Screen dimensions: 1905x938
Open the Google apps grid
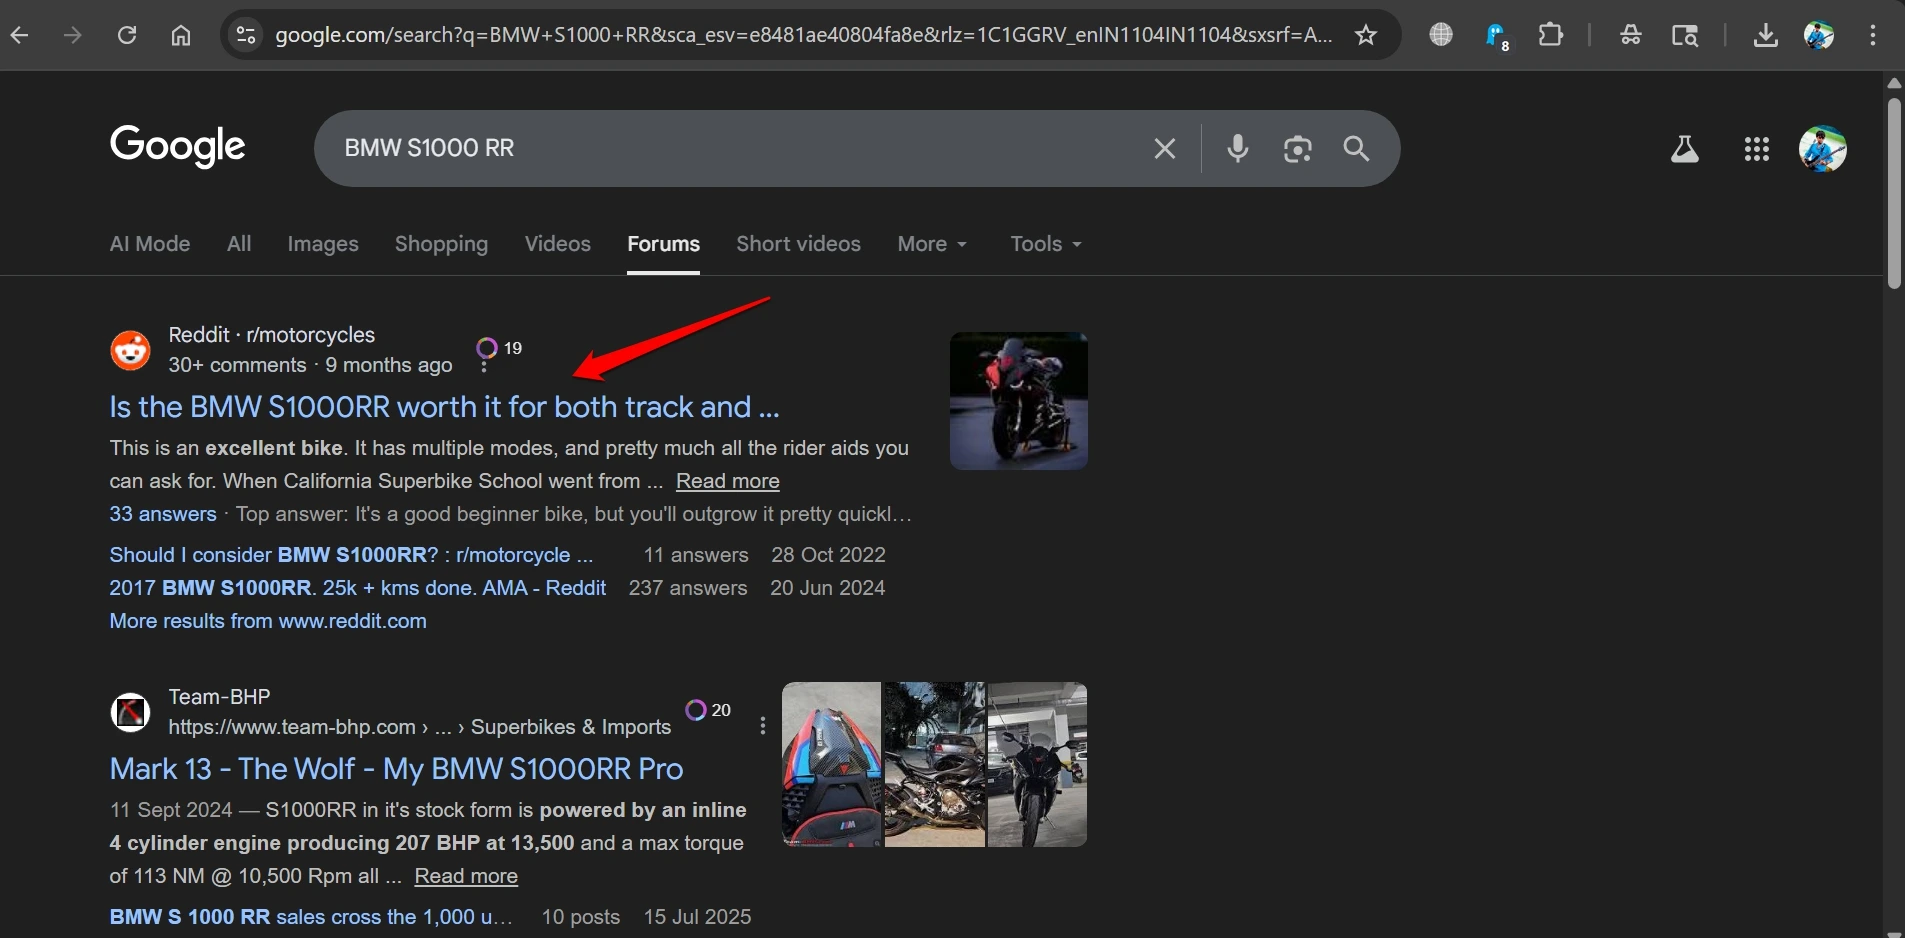tap(1757, 148)
